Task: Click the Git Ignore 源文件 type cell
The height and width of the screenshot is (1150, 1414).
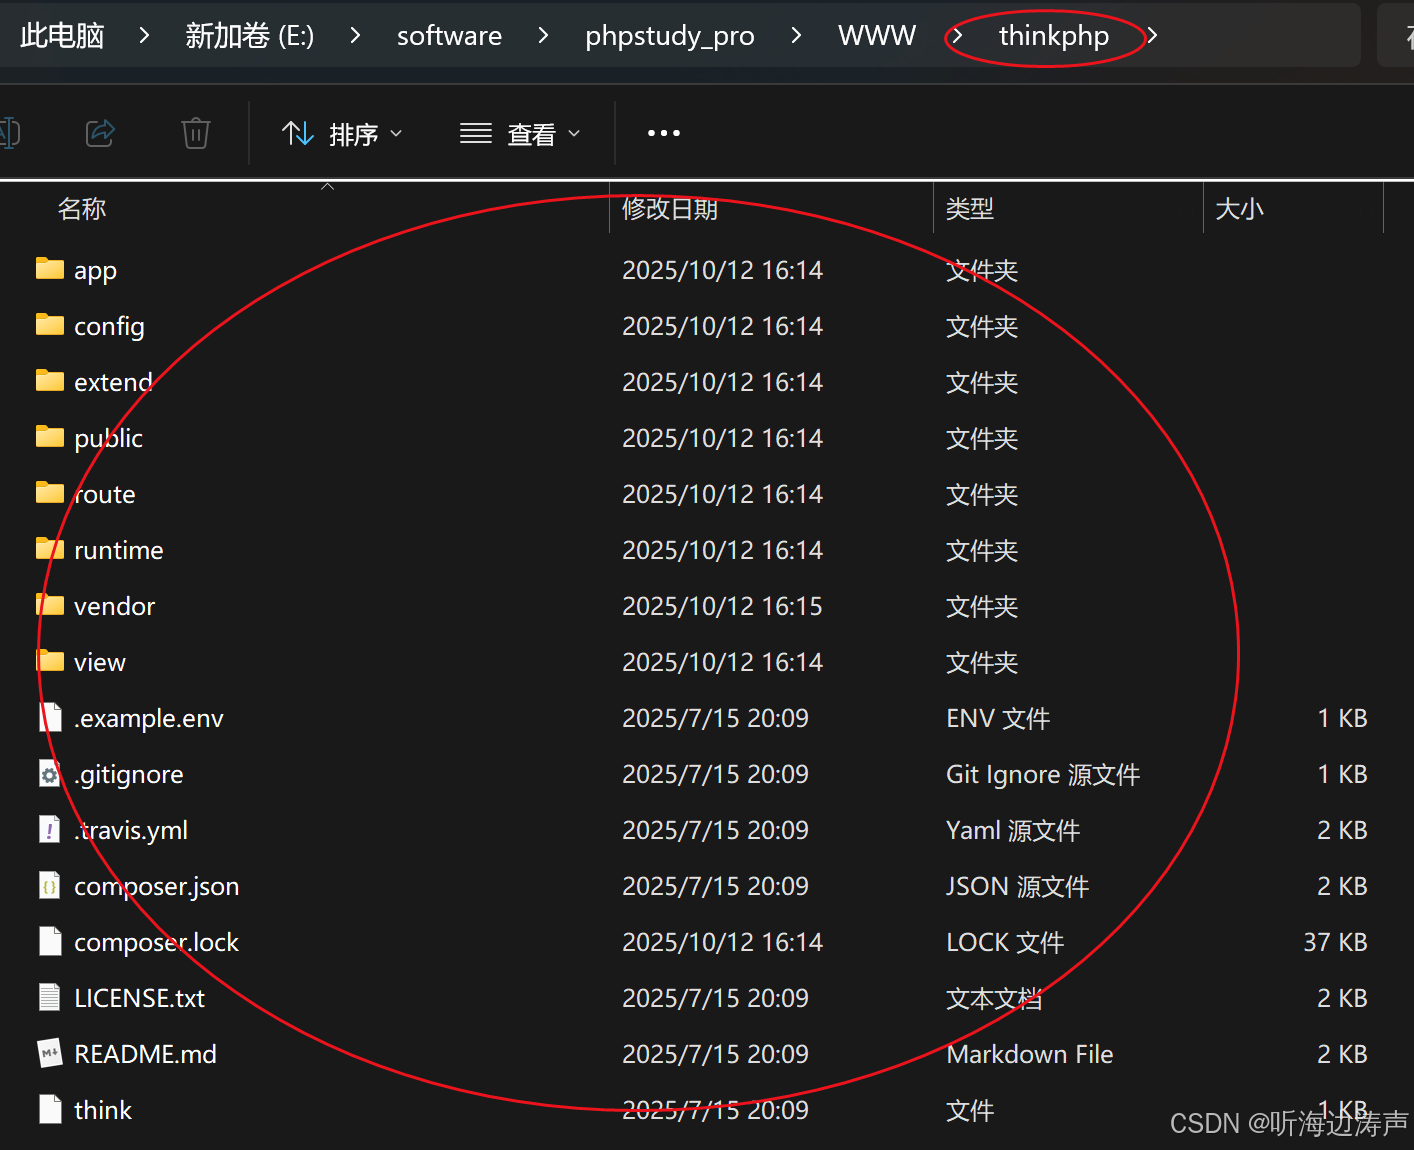Action: tap(1043, 774)
